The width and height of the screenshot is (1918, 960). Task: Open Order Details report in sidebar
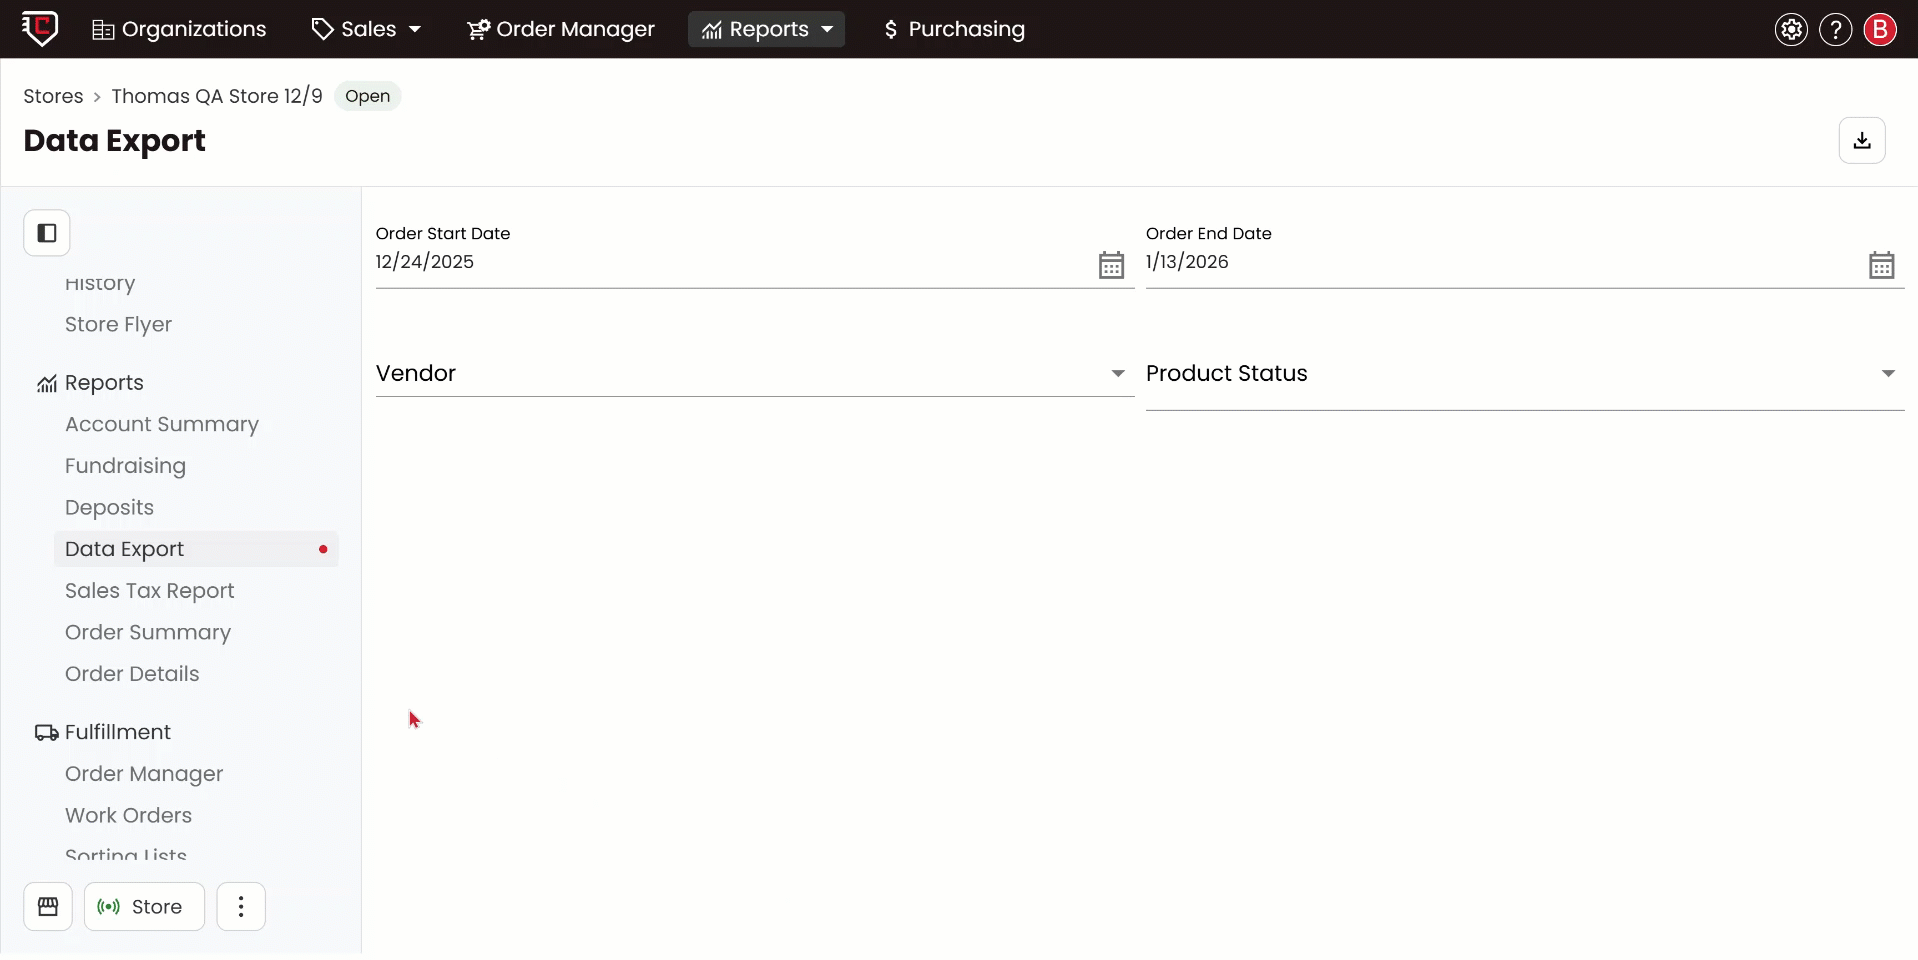click(132, 674)
